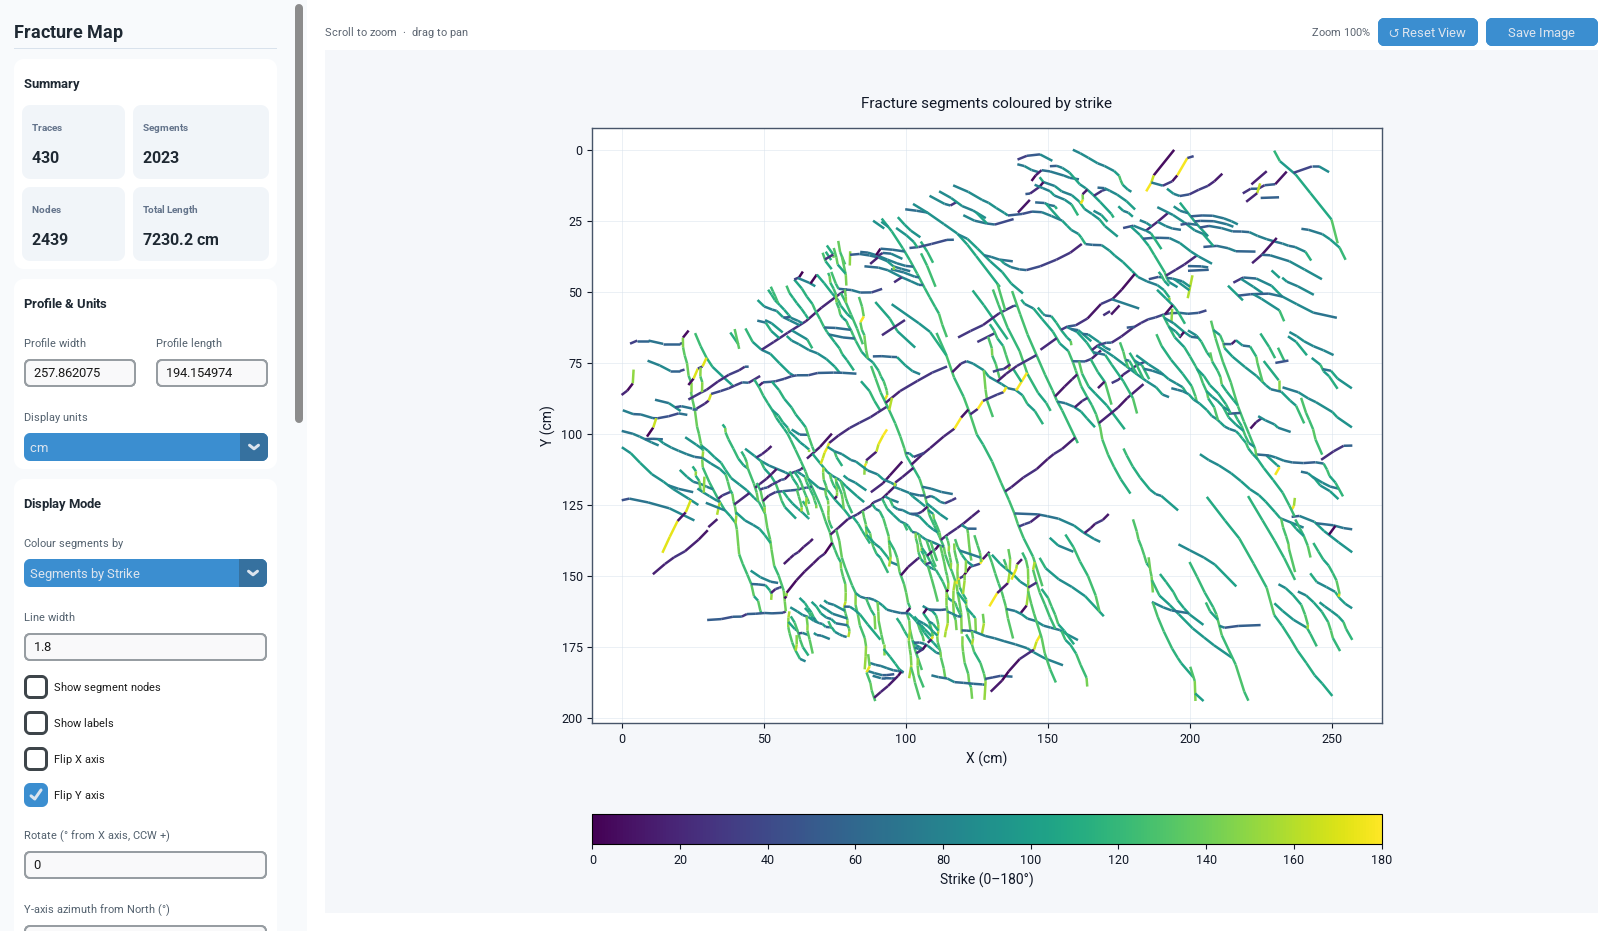Screen dimensions: 1616x931
Task: Click the Traces 430 summary card
Action: point(74,142)
